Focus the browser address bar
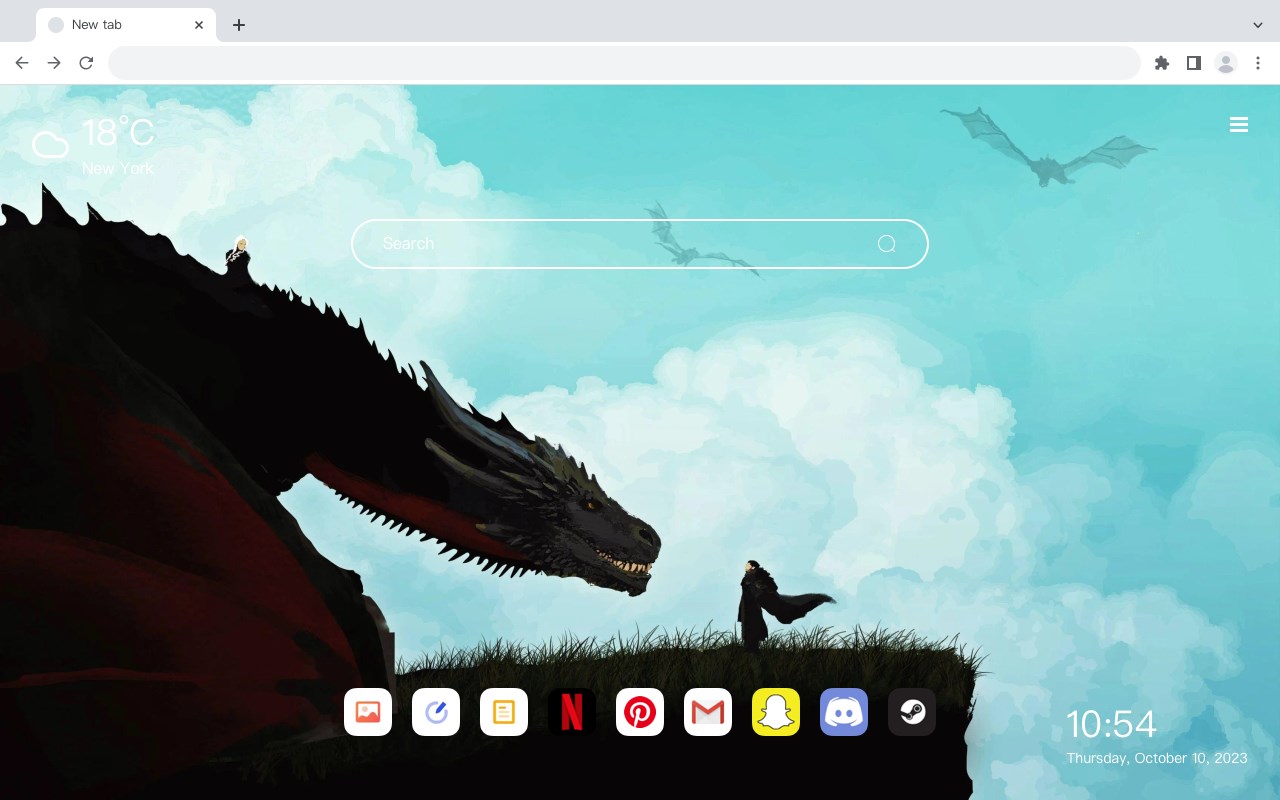The image size is (1280, 800). (x=624, y=63)
